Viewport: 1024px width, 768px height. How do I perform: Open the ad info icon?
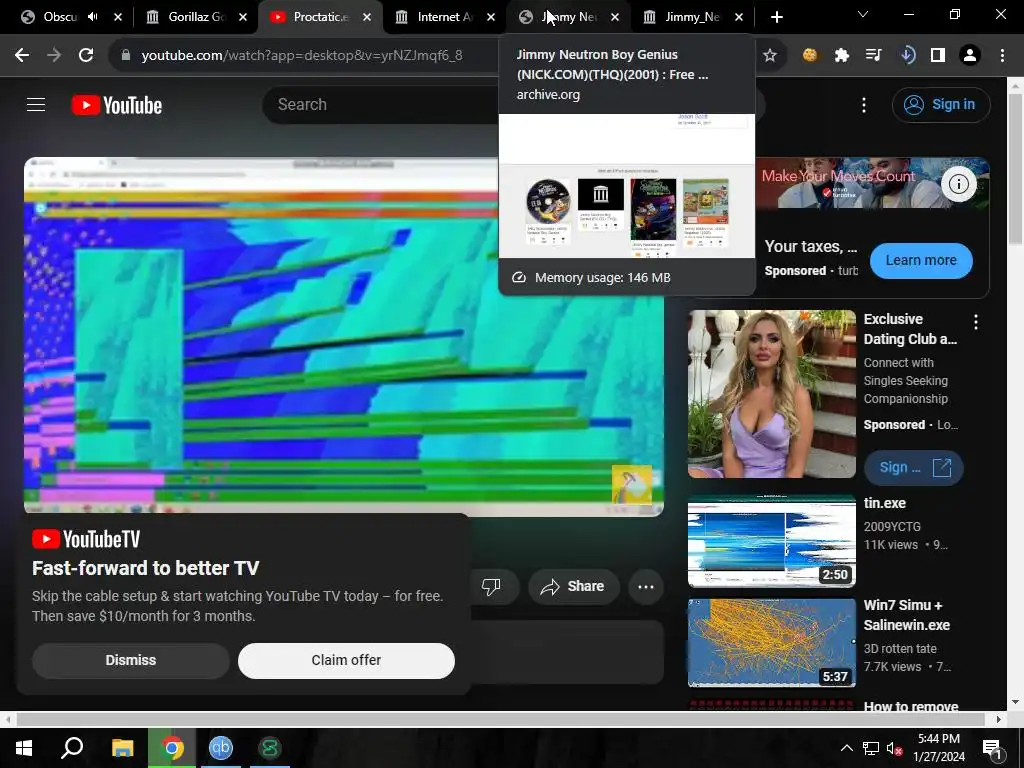tap(959, 184)
